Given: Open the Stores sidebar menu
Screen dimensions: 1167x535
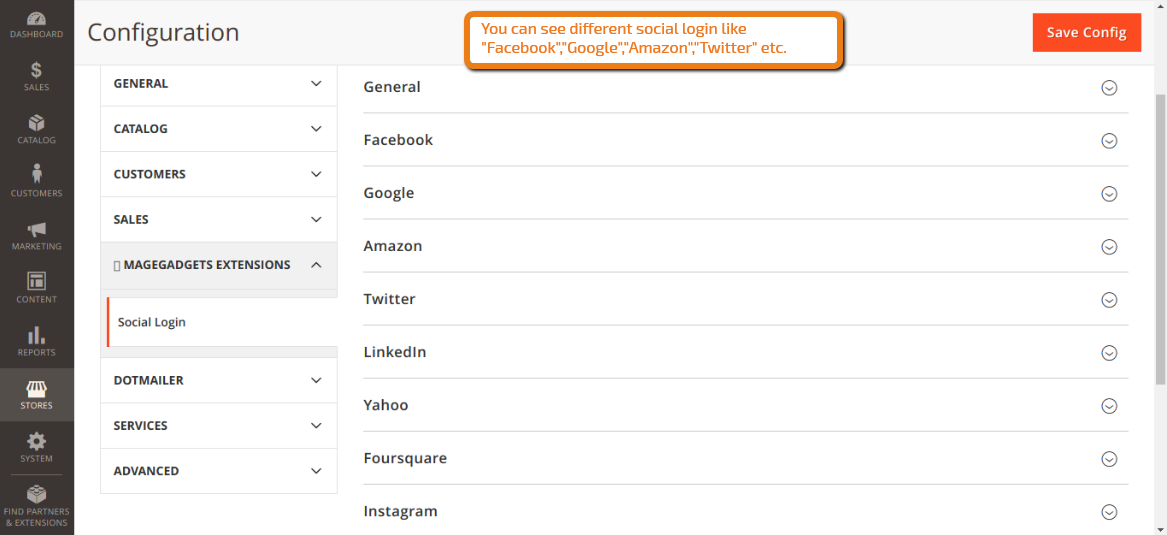Looking at the screenshot, I should [36, 394].
